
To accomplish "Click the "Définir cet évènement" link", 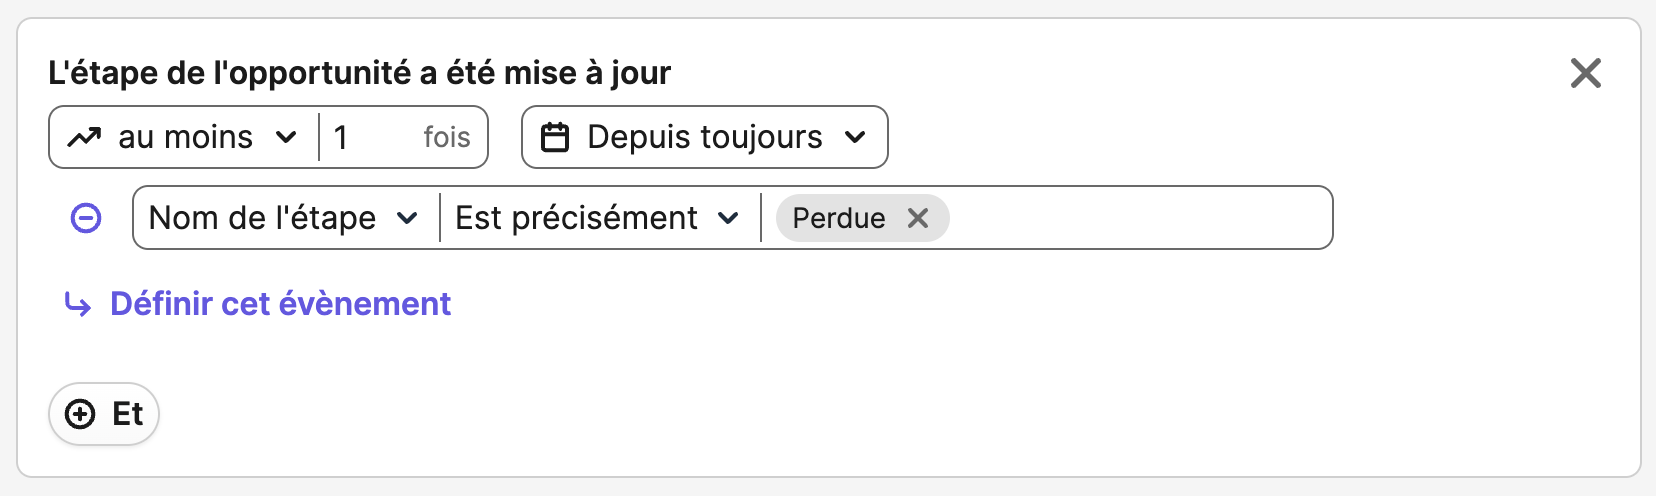I will [x=280, y=304].
